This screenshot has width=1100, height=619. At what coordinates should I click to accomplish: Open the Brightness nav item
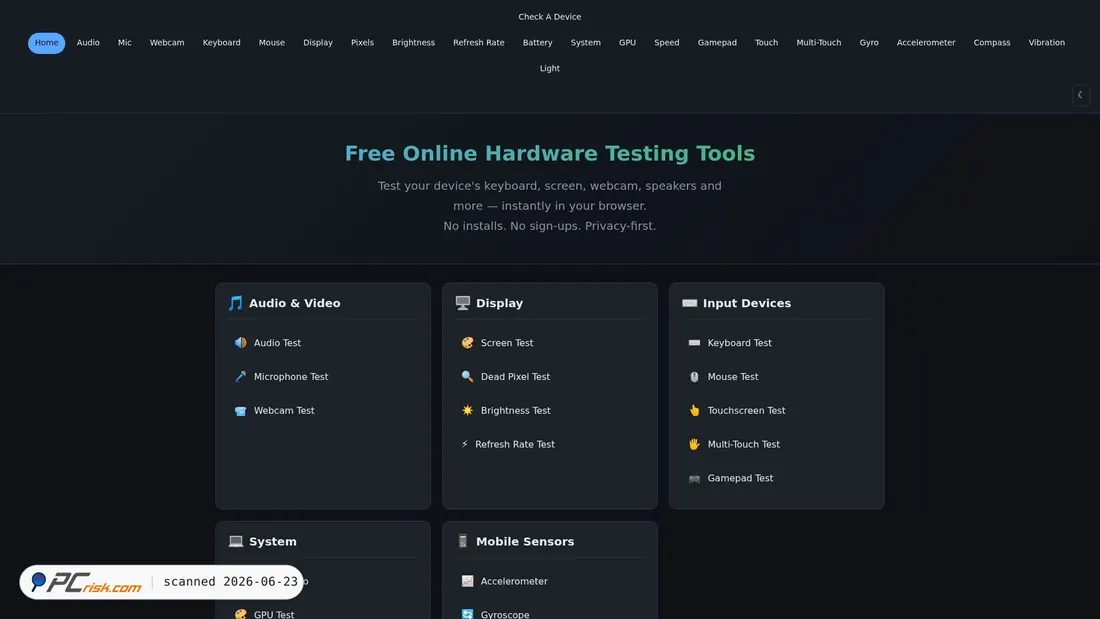click(x=413, y=43)
